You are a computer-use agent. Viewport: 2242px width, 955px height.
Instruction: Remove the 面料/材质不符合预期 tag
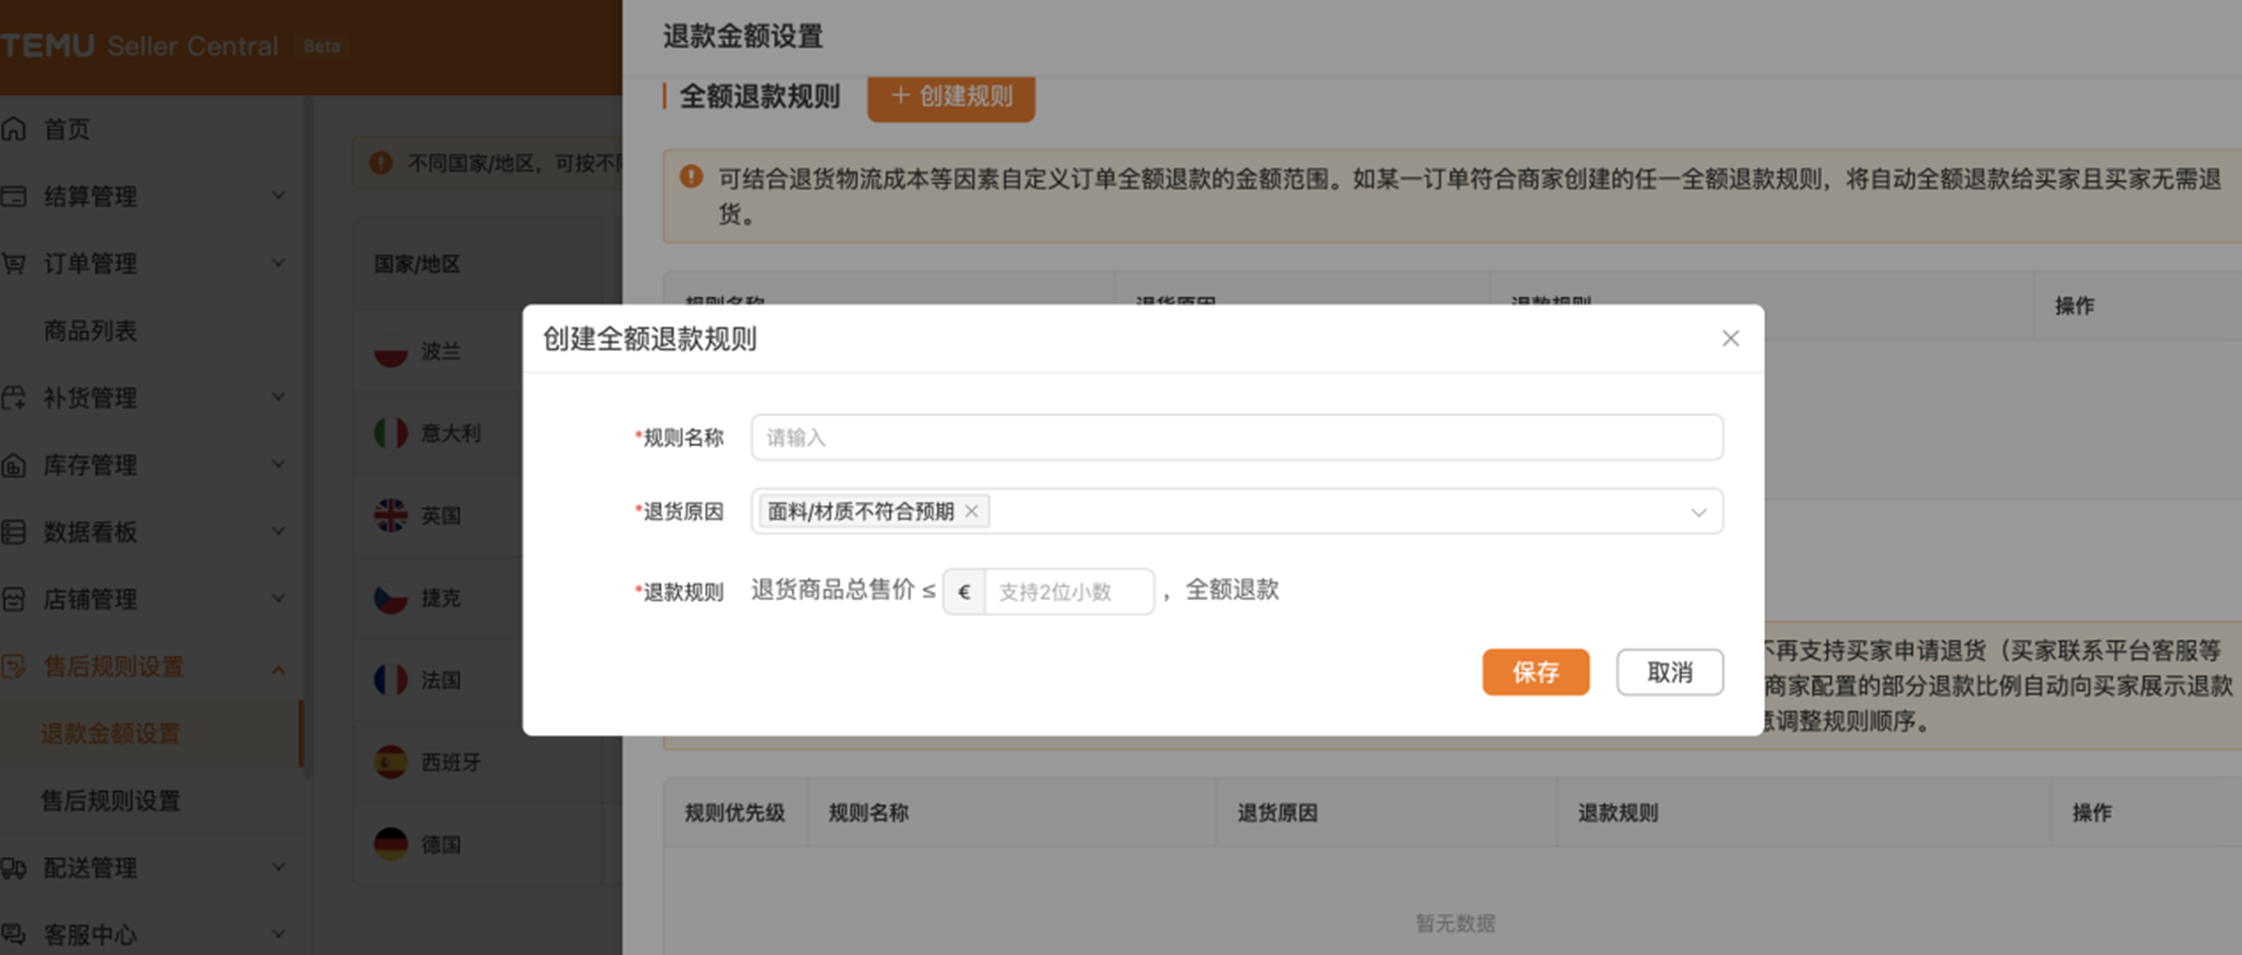(x=971, y=512)
